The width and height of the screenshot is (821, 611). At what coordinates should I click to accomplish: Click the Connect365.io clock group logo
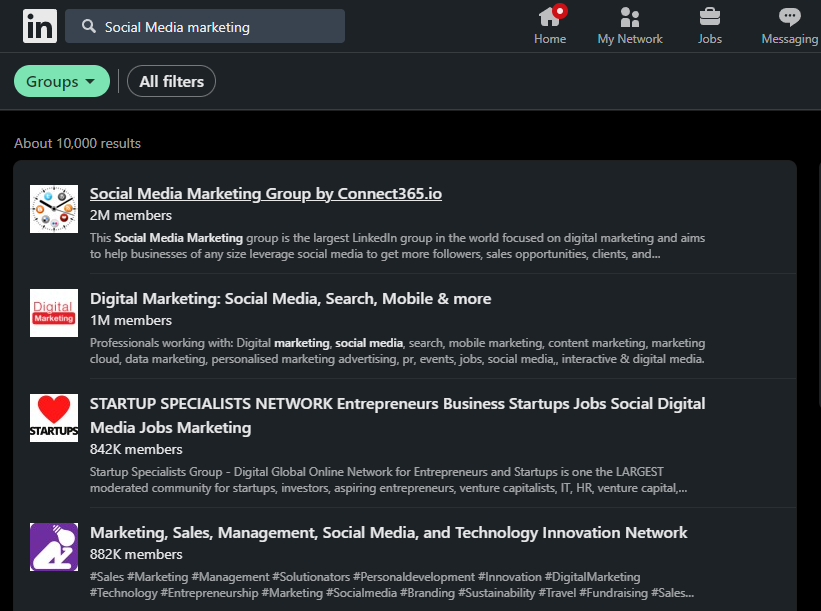[54, 208]
